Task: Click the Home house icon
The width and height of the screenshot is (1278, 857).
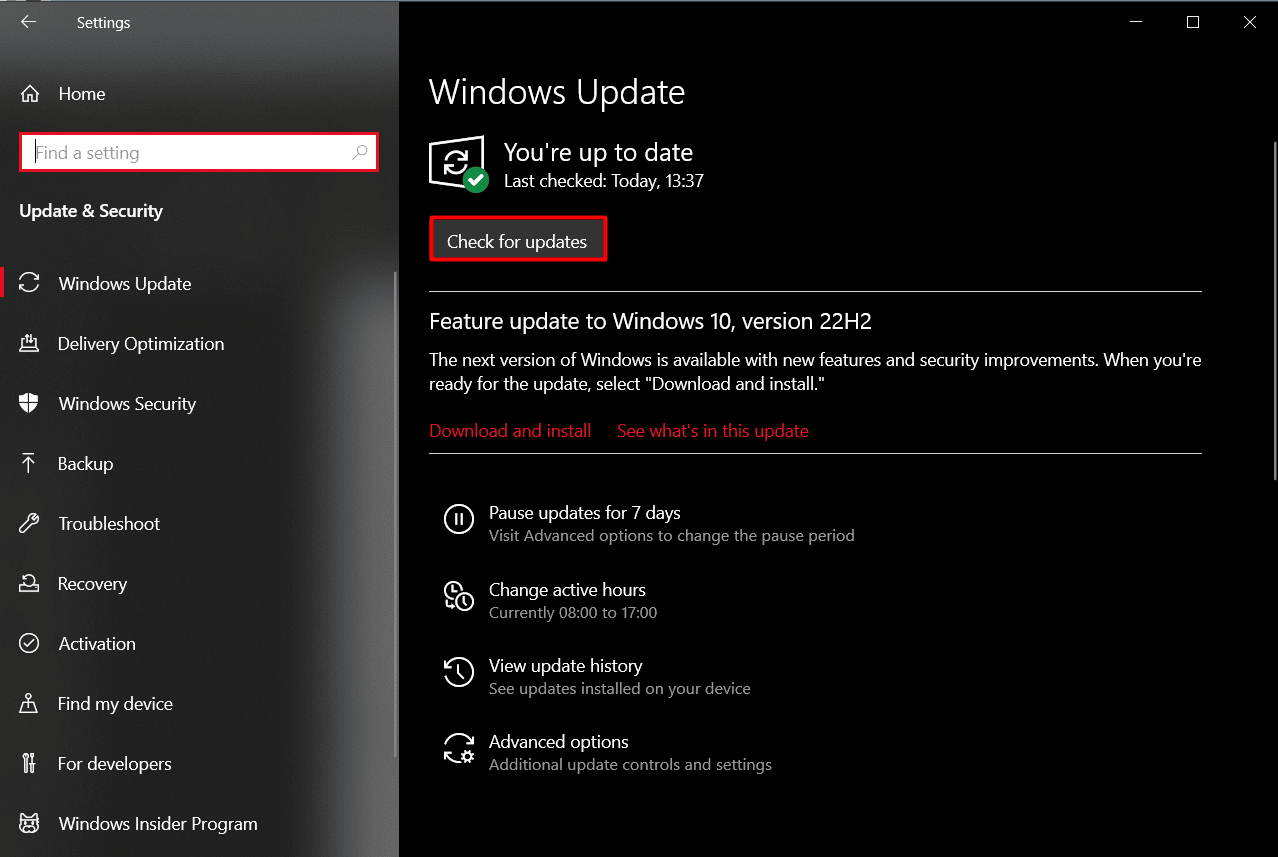Action: click(x=30, y=94)
